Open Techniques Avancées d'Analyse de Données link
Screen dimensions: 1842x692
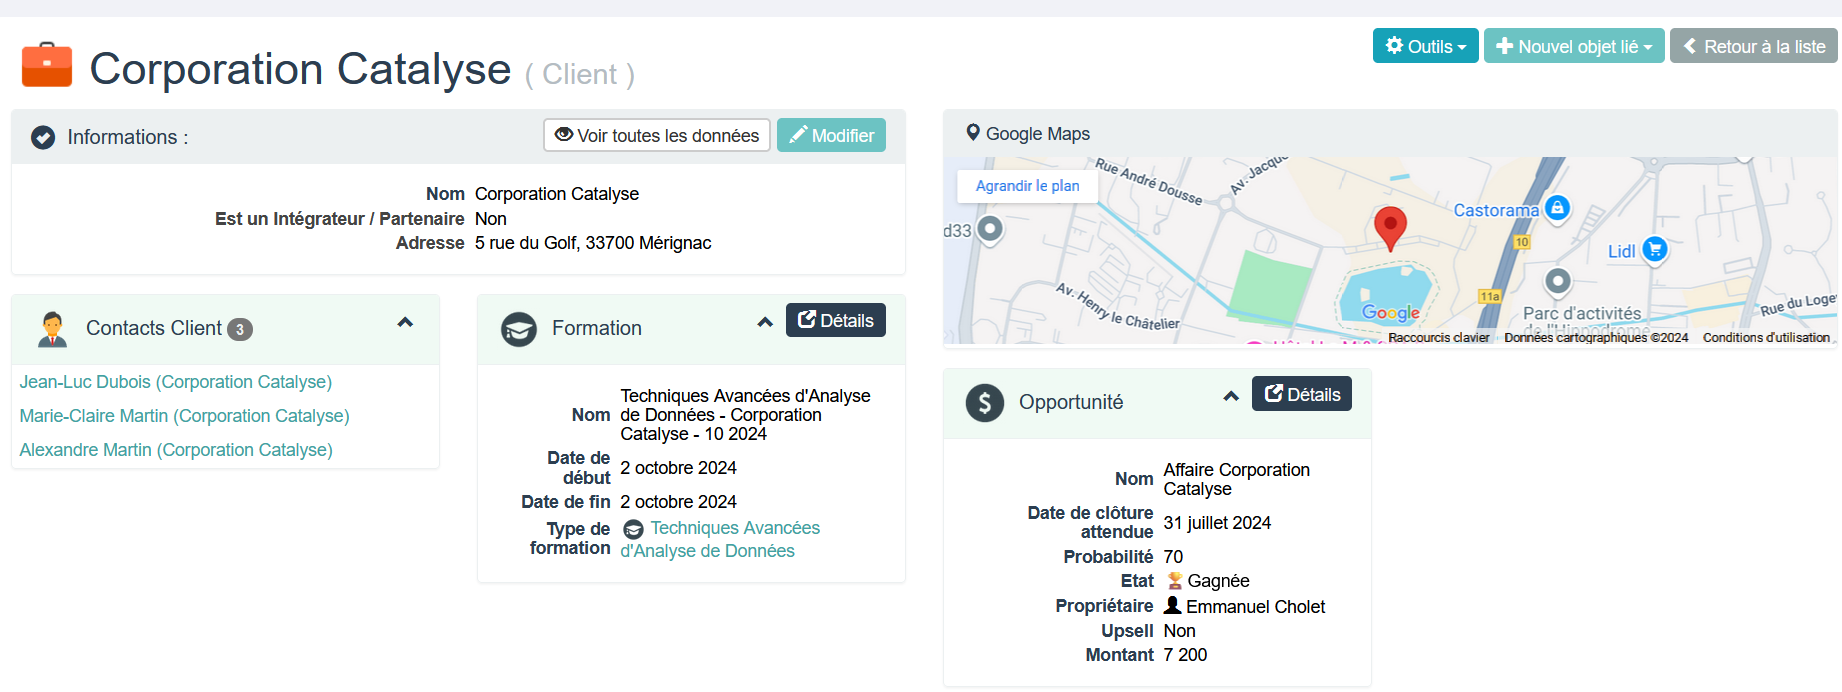[719, 539]
